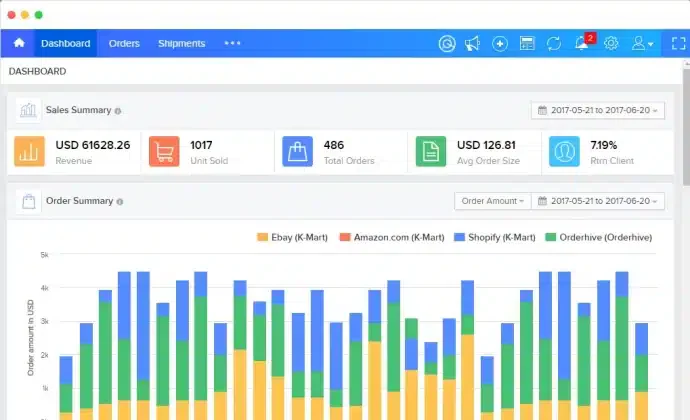Click the circular support chat icon

point(447,44)
